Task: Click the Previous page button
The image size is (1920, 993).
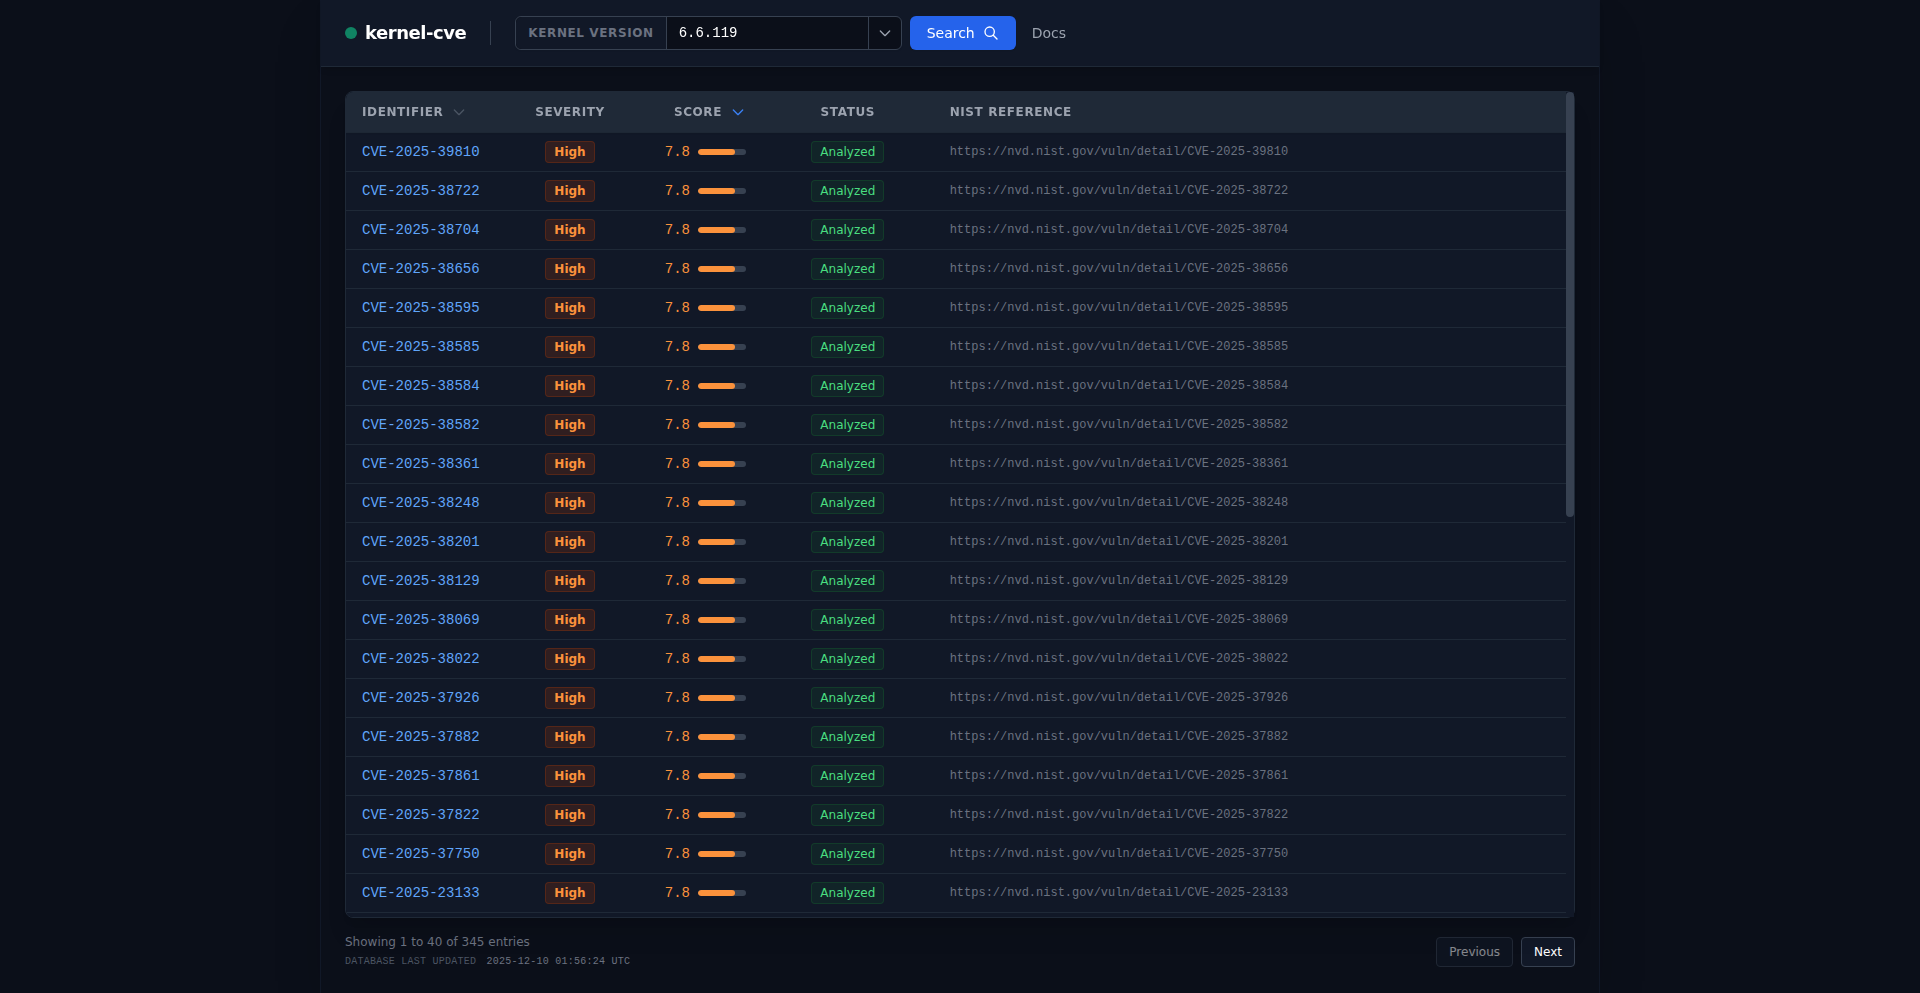Action: click(1474, 952)
